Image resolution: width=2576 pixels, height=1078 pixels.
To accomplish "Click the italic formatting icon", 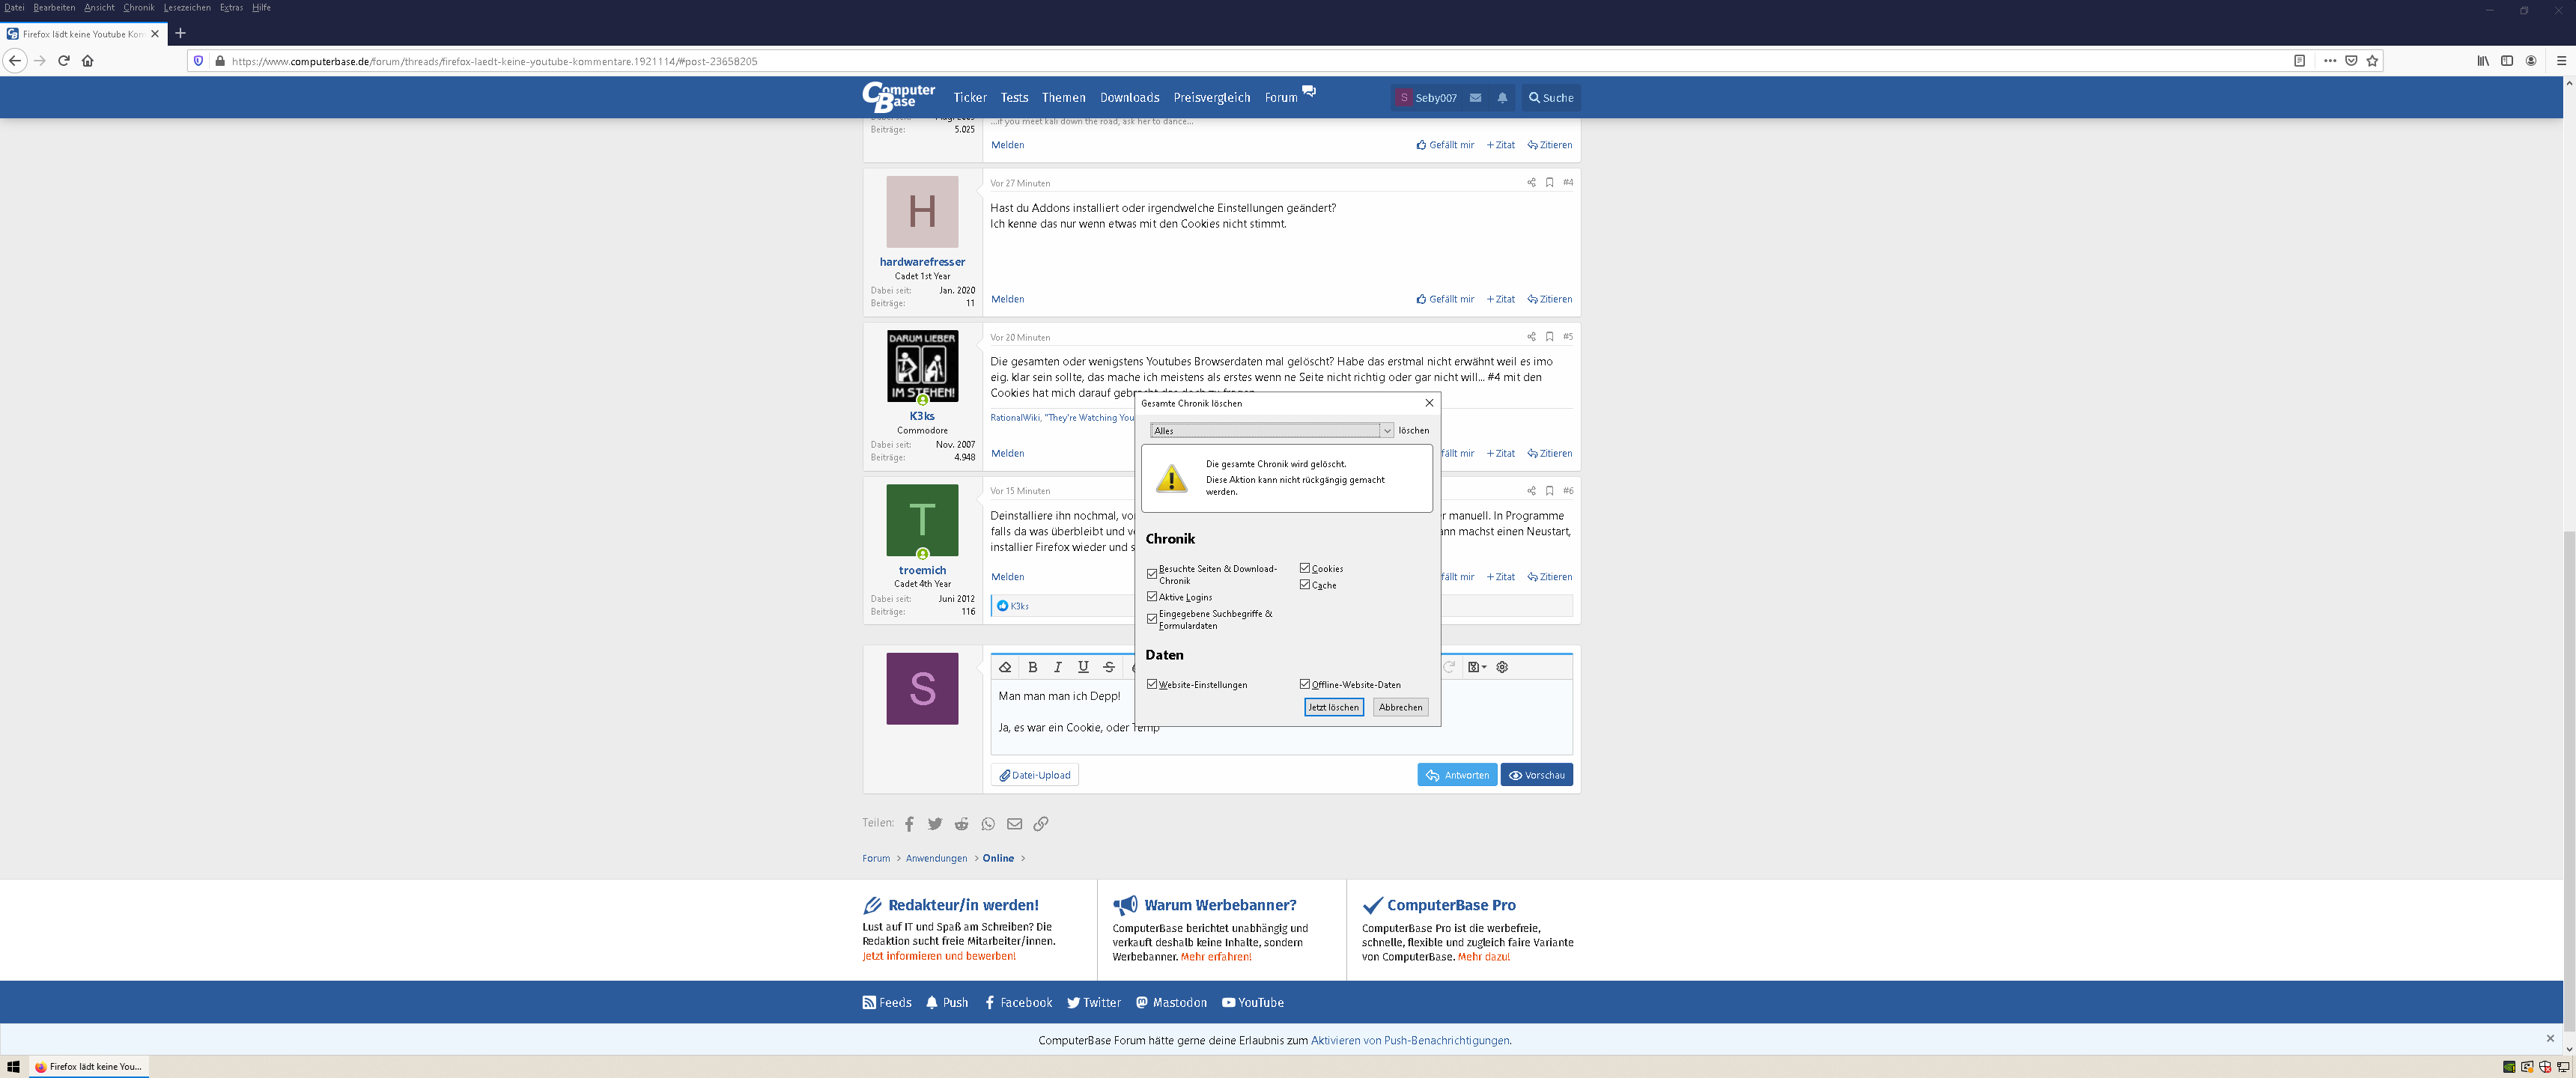I will point(1057,667).
